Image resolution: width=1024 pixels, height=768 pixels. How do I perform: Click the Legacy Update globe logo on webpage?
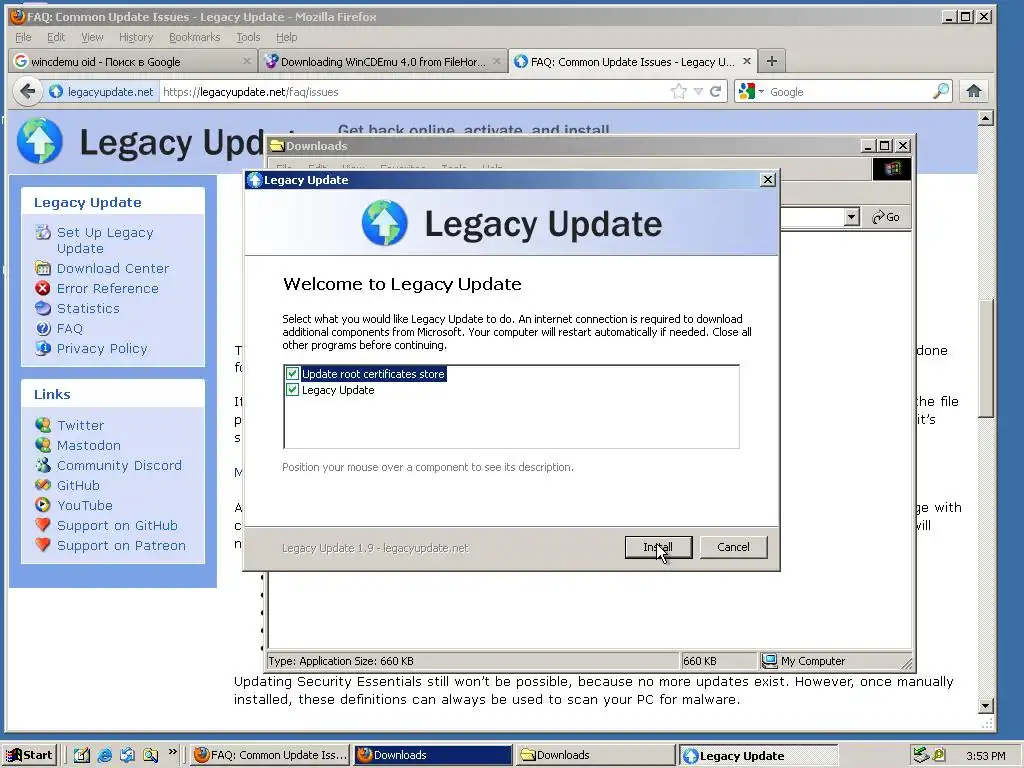pos(40,141)
